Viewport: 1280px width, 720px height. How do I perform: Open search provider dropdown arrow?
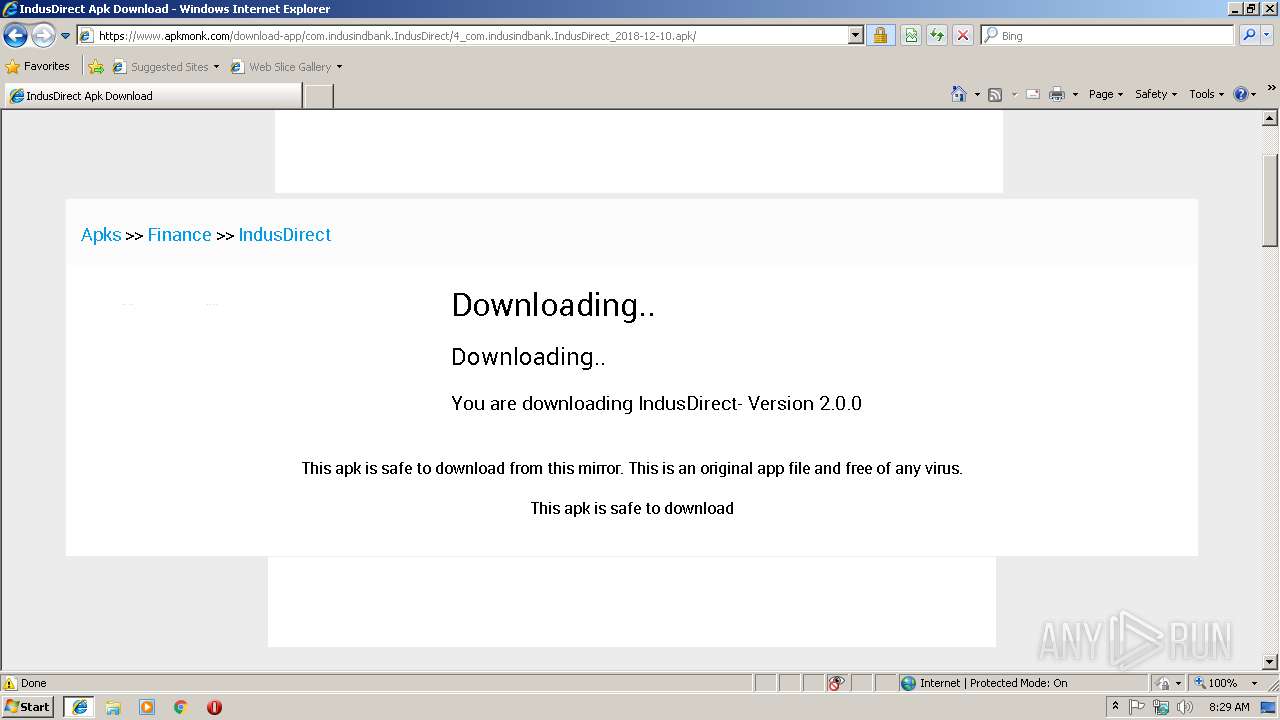point(1267,36)
